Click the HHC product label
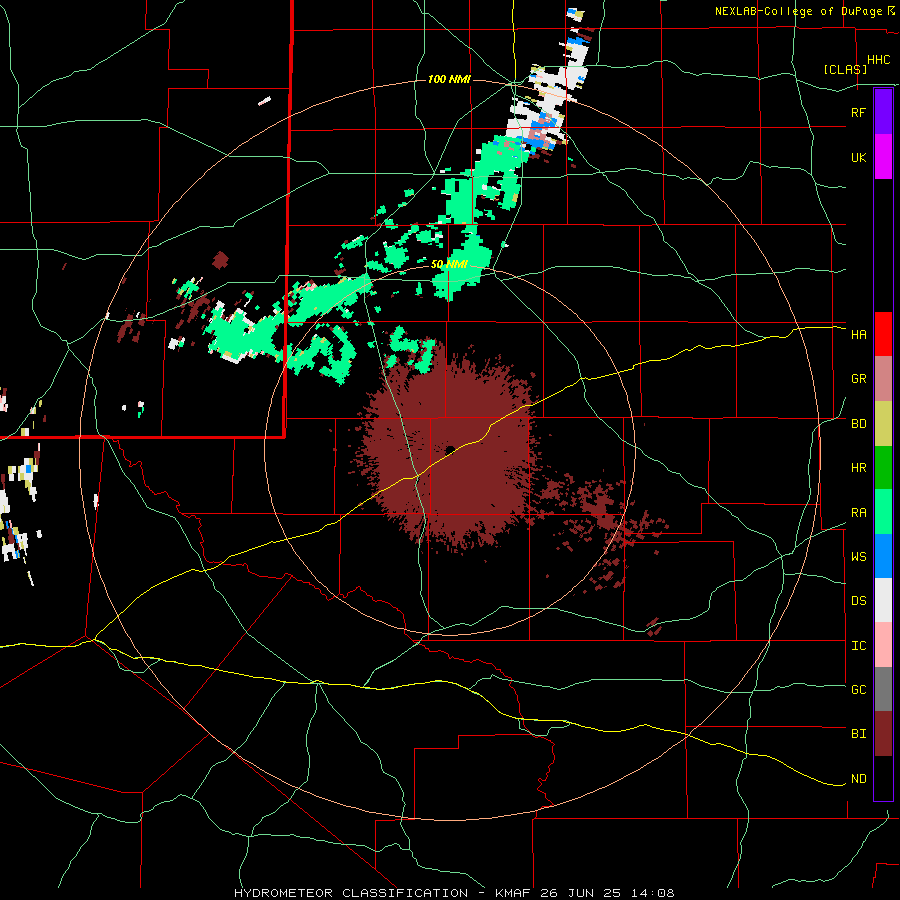 879,60
